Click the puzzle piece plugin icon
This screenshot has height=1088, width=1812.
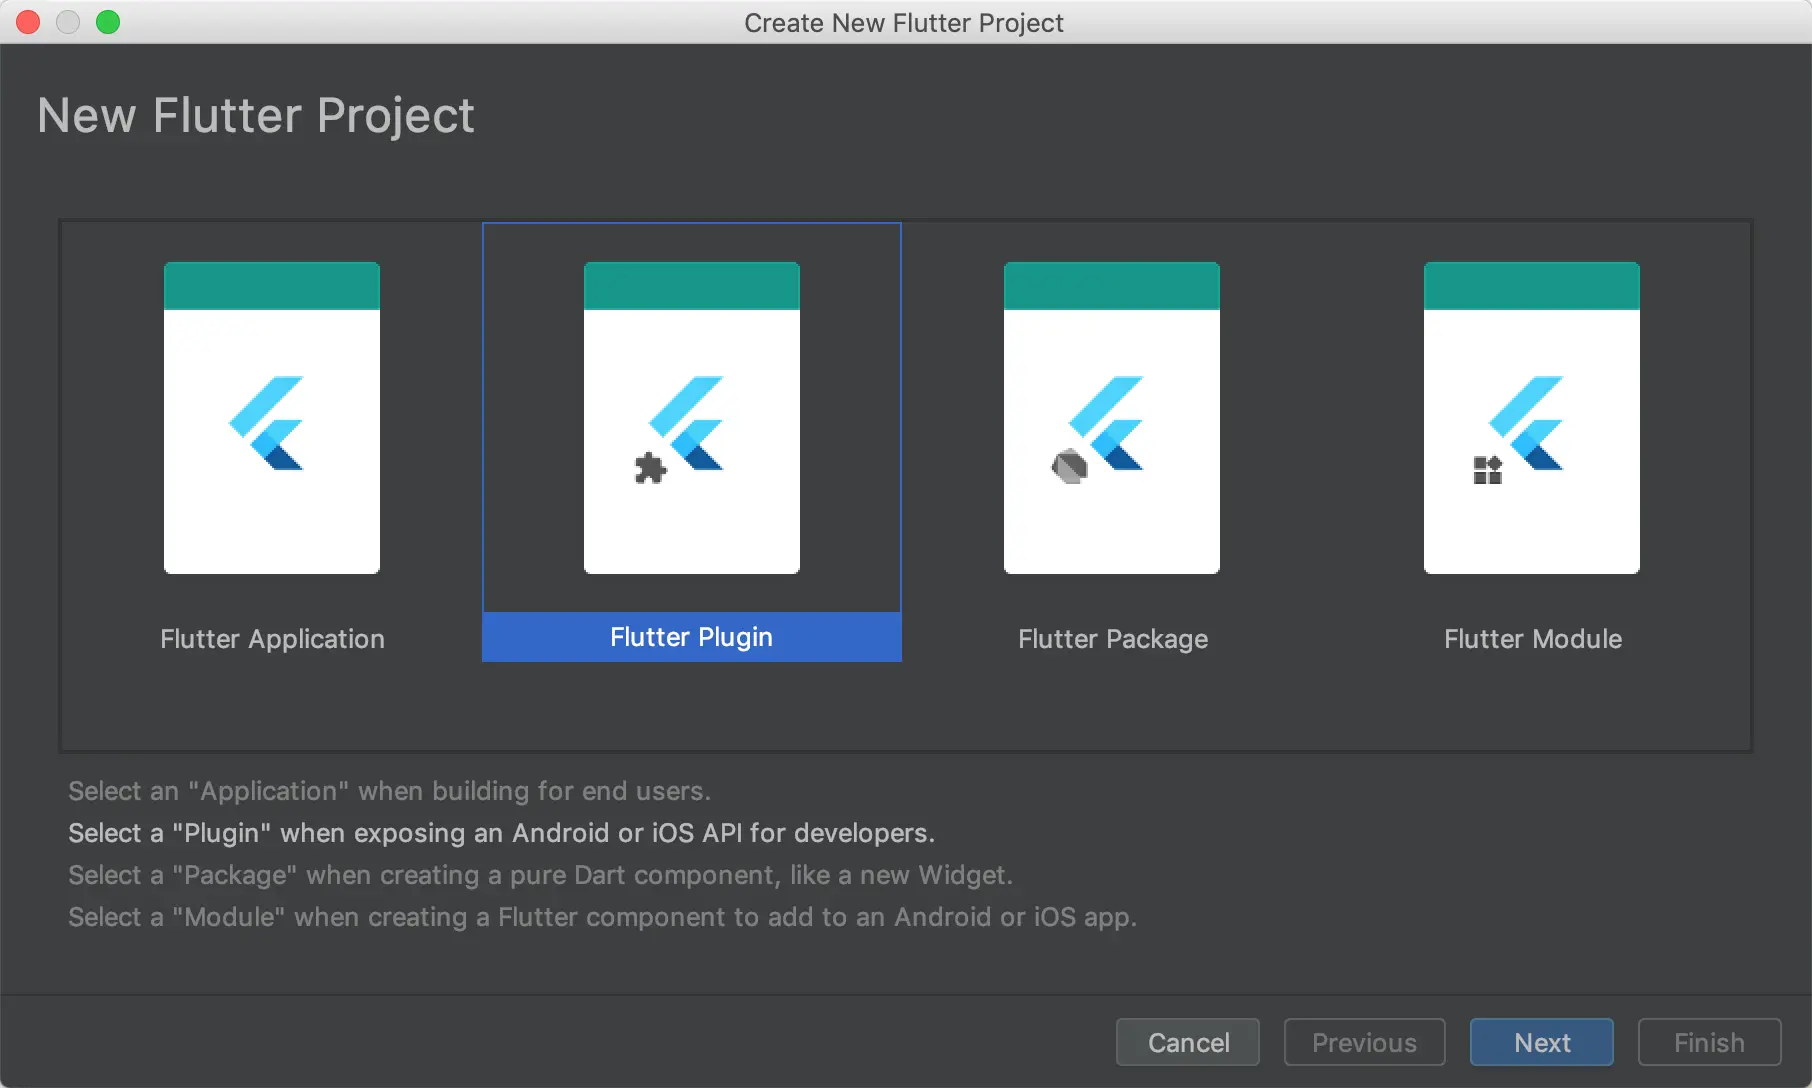tap(650, 468)
